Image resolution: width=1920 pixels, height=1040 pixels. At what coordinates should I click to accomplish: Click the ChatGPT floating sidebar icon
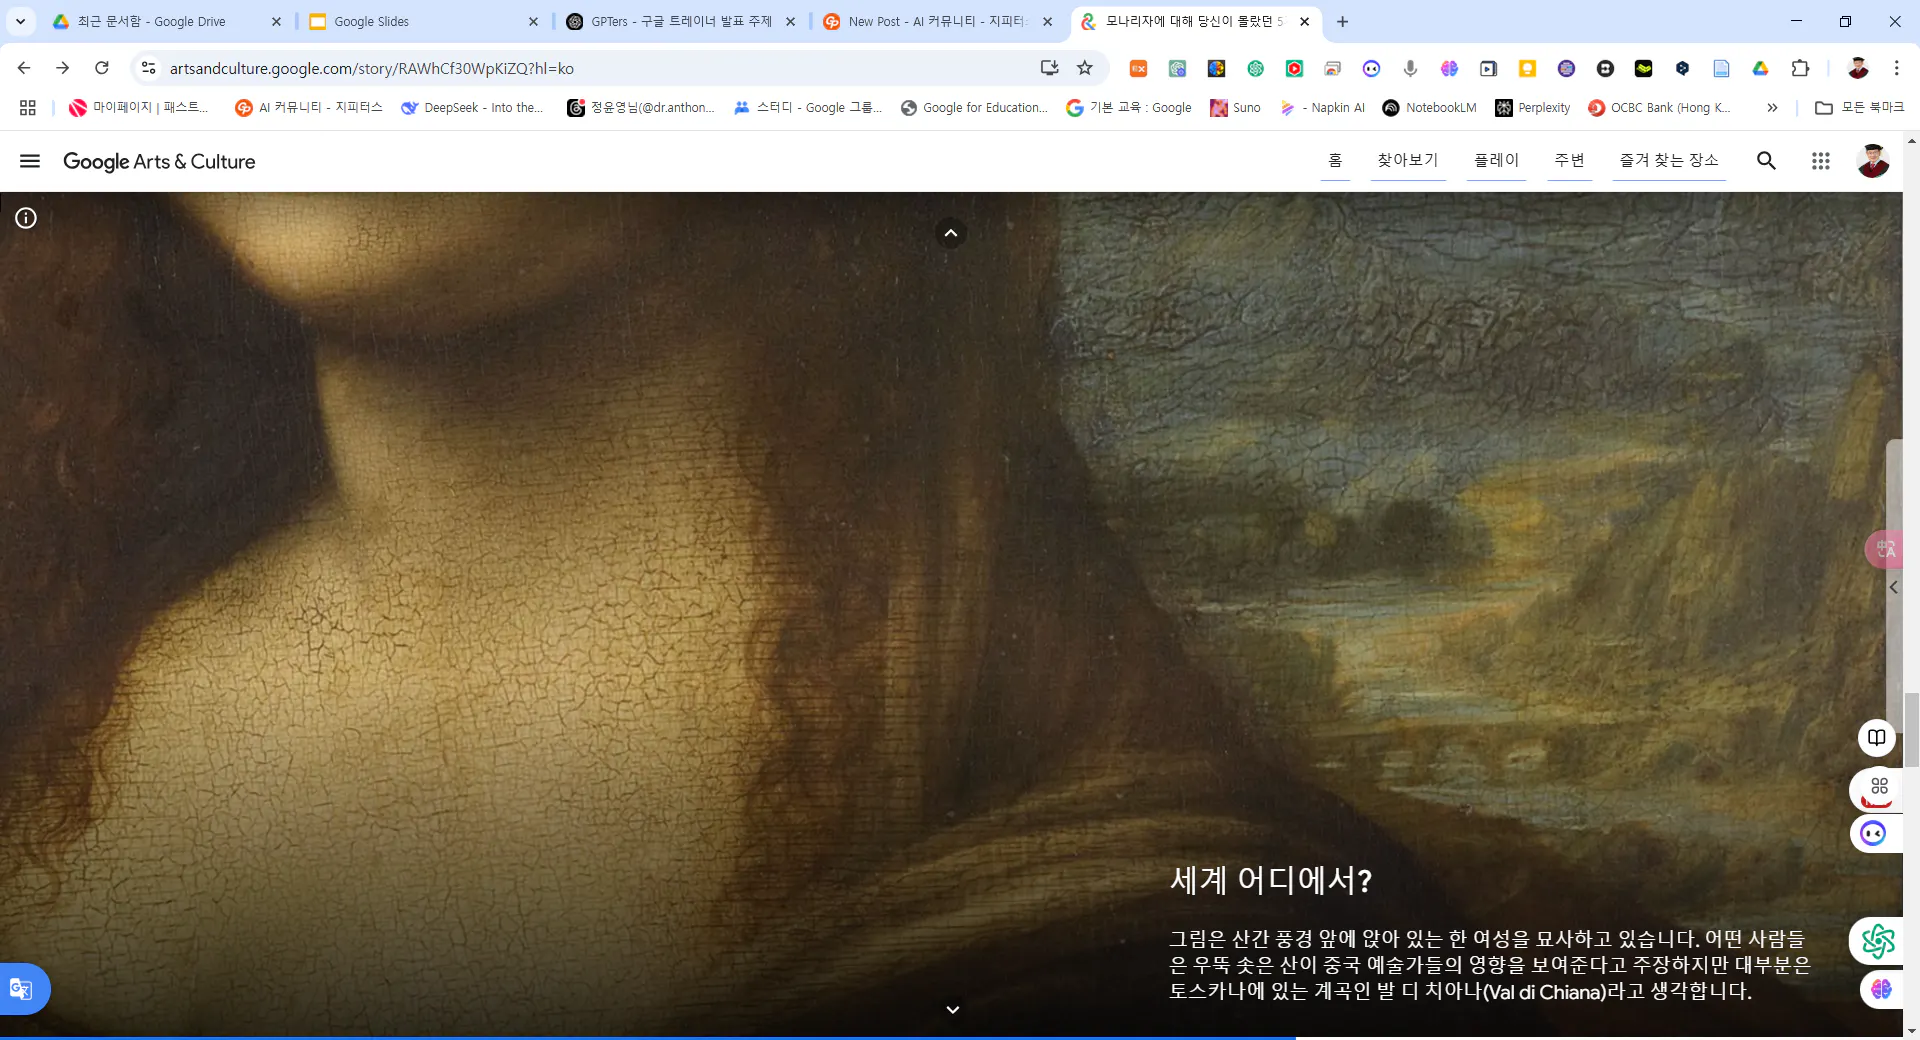(1878, 941)
